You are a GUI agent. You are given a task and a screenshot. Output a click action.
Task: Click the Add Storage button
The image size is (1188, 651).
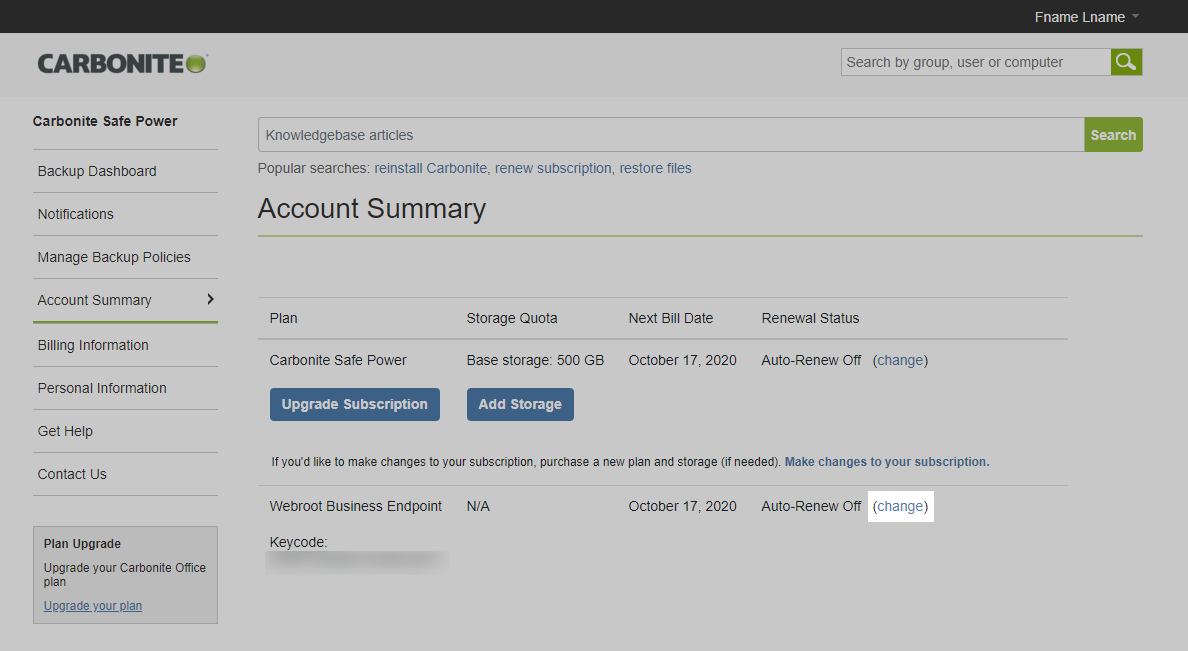520,404
